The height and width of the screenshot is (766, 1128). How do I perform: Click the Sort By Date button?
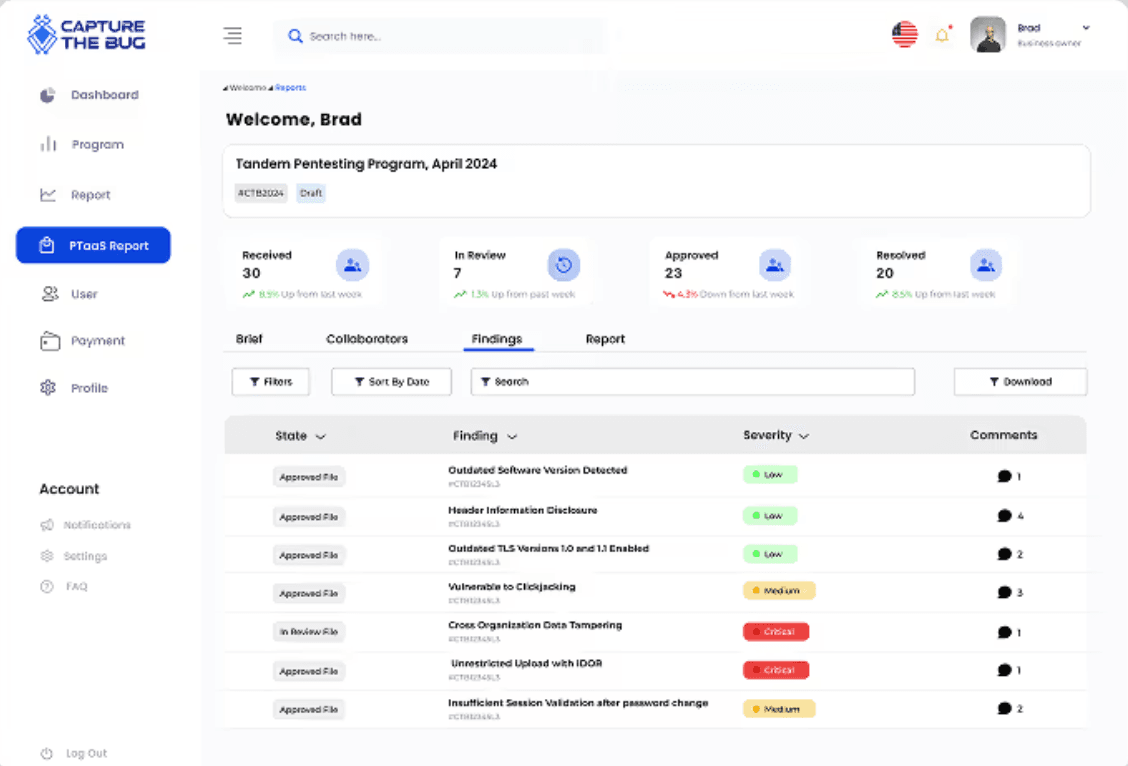(x=391, y=382)
